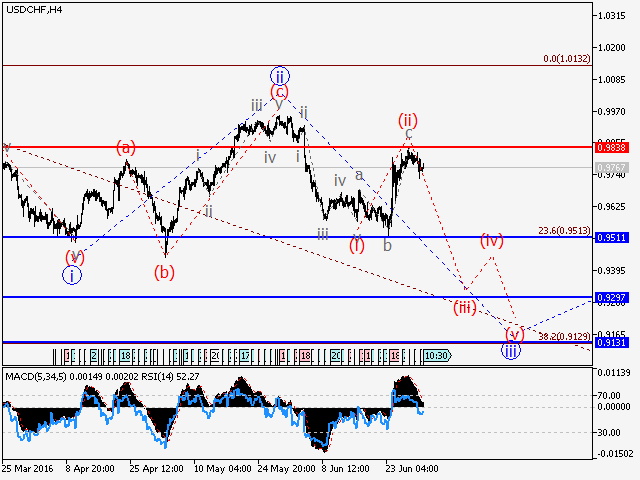Click the 70.00 RSI level label

[609, 396]
